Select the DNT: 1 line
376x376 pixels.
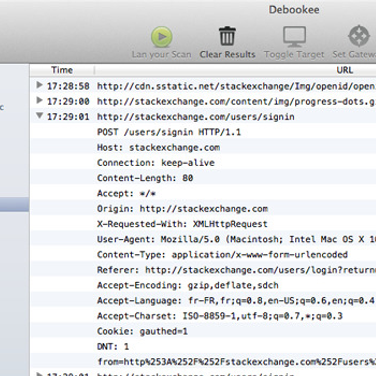113,347
